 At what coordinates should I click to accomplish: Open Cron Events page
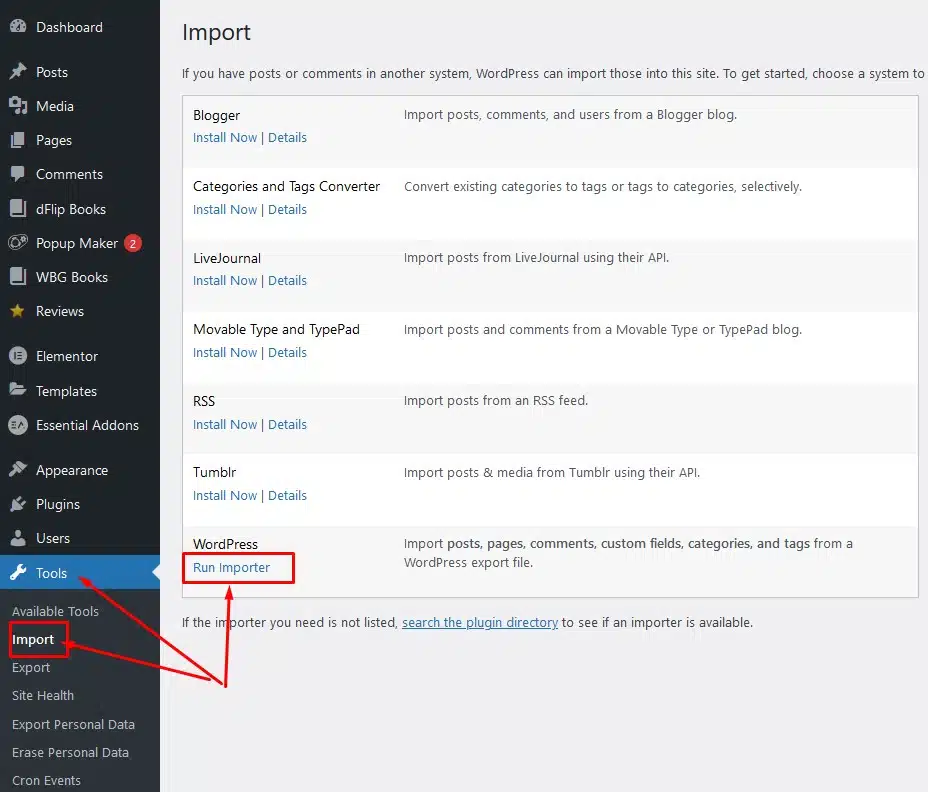pyautogui.click(x=46, y=780)
